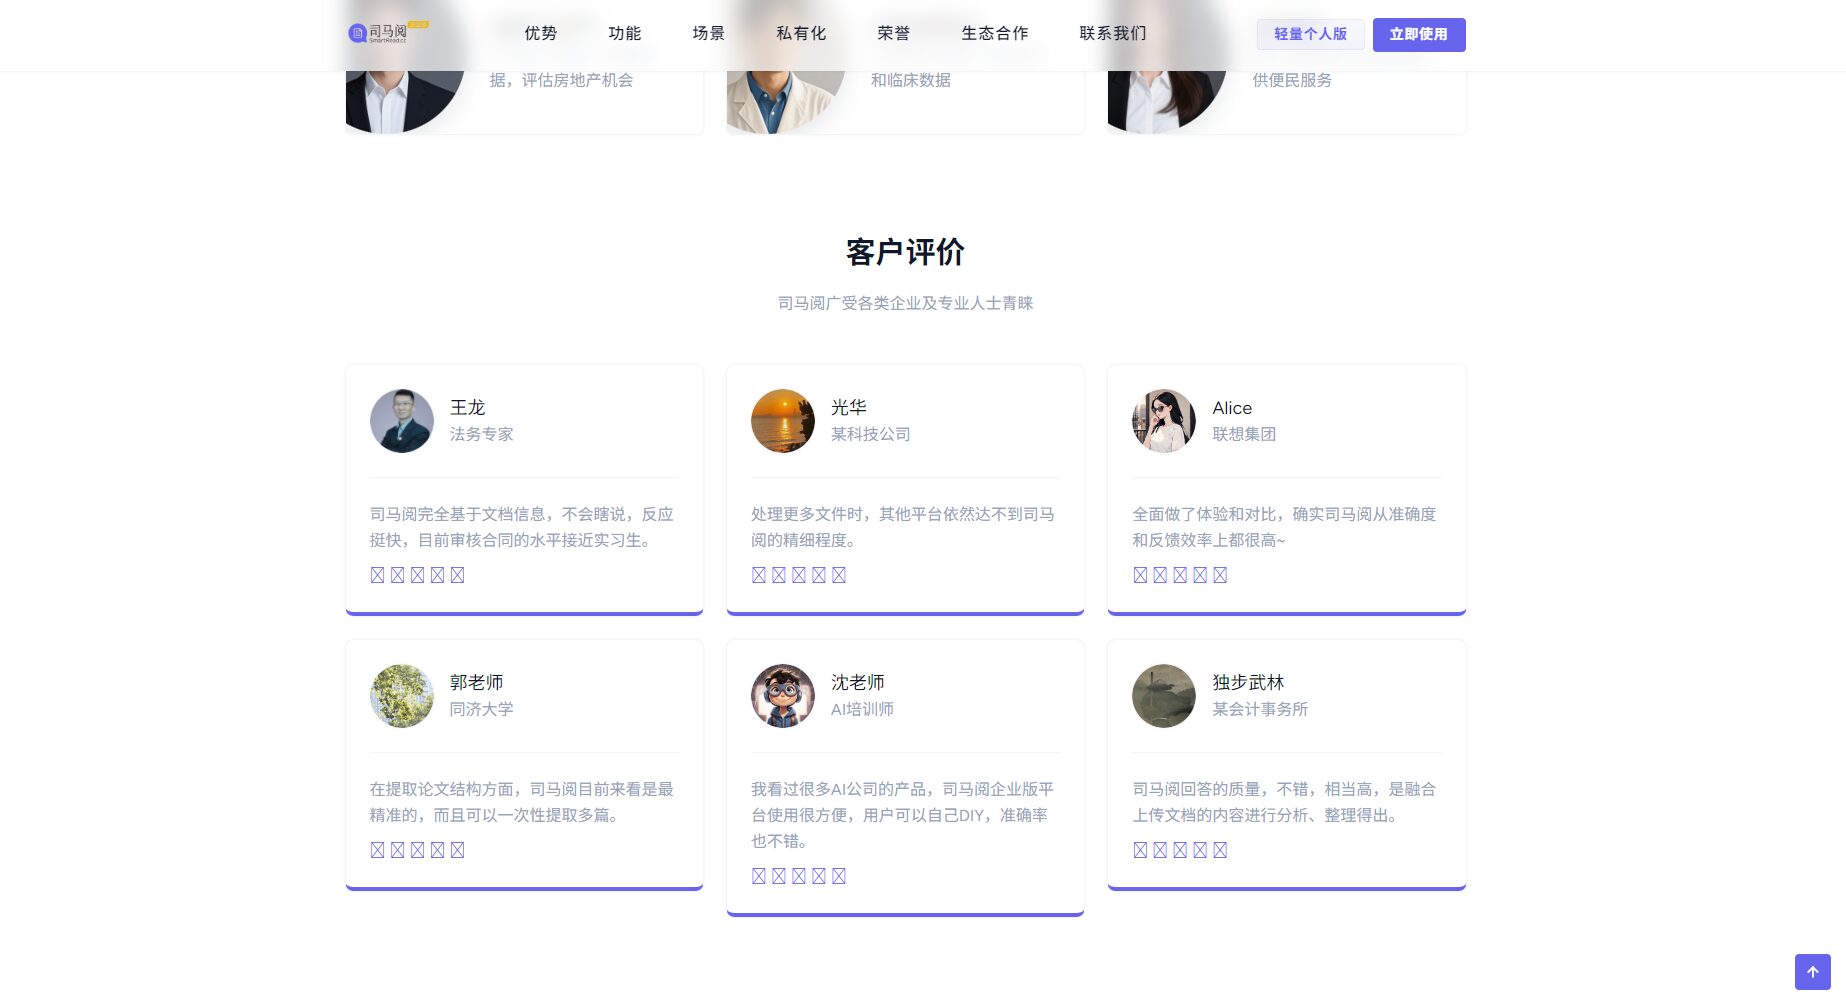Open the 功能 navigation menu item
The image size is (1846, 1000).
coord(625,33)
